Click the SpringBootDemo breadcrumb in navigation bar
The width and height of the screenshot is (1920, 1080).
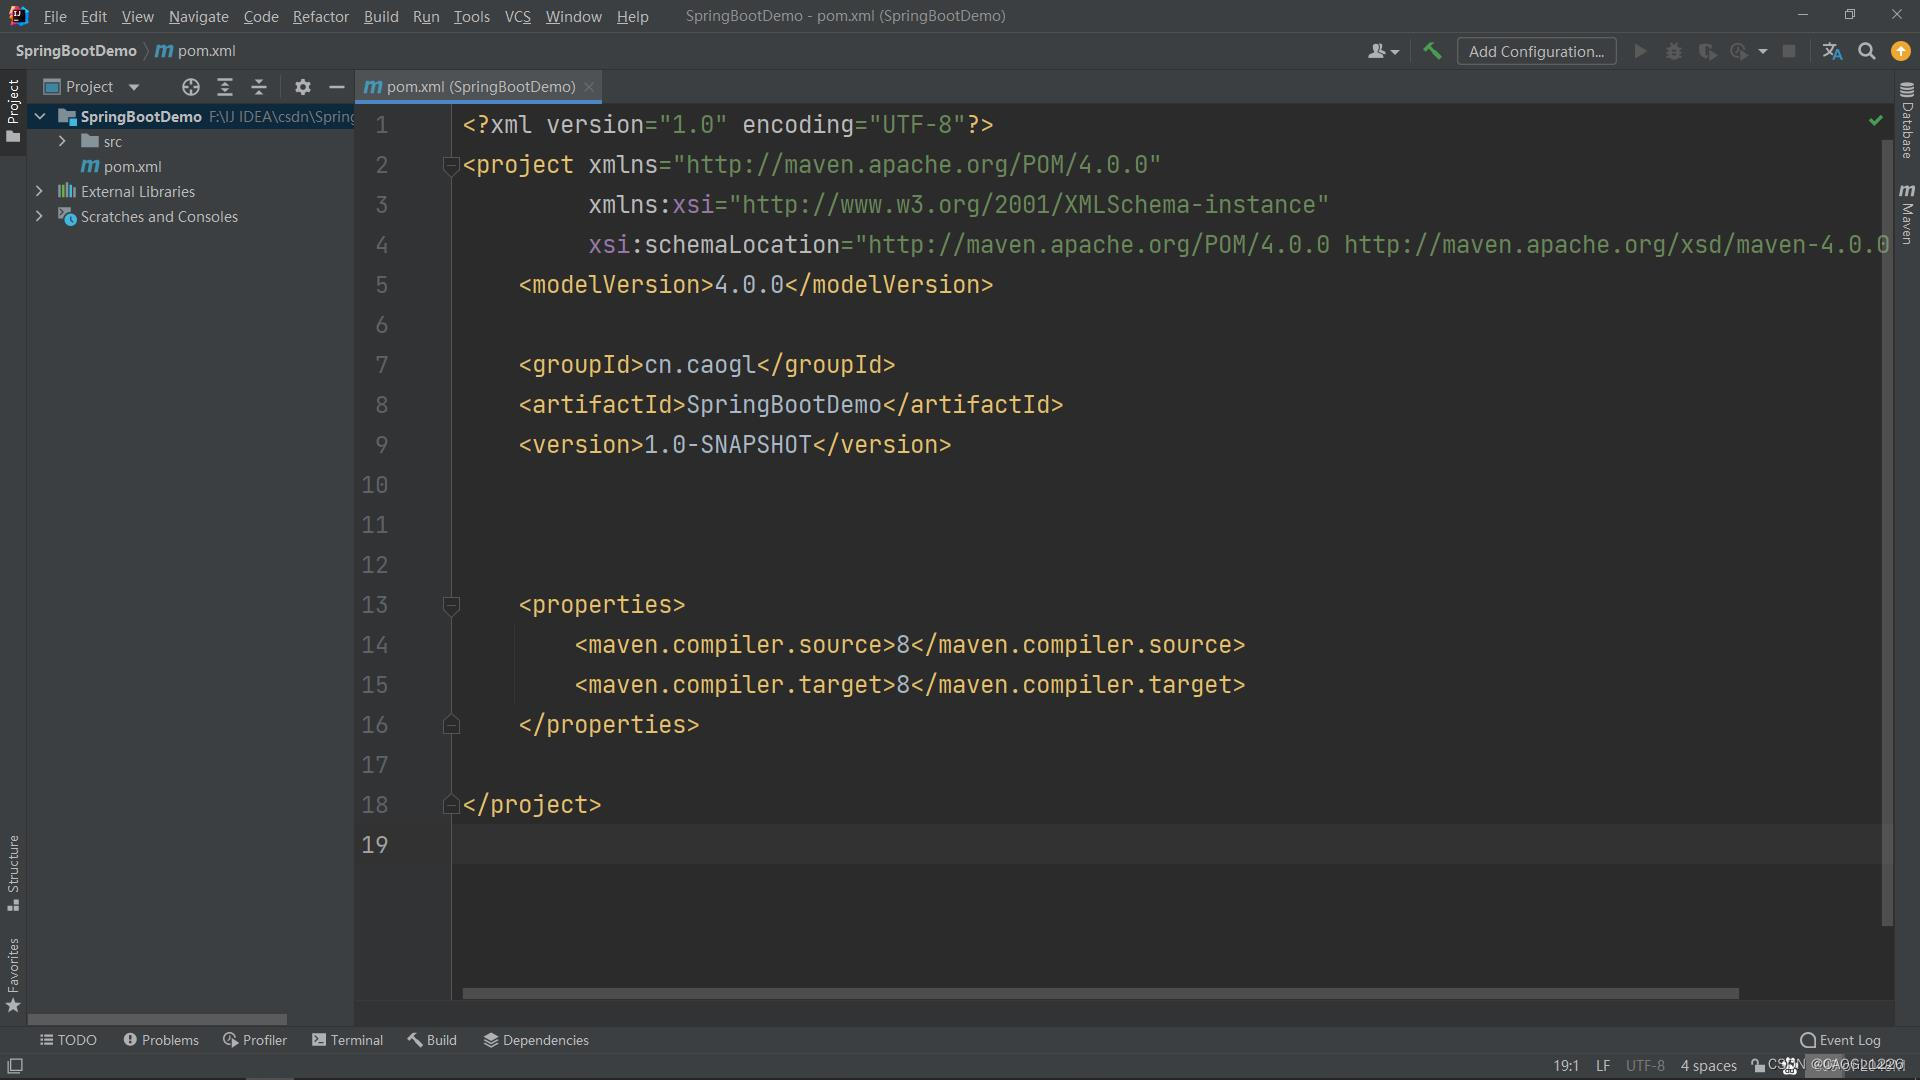pos(76,51)
